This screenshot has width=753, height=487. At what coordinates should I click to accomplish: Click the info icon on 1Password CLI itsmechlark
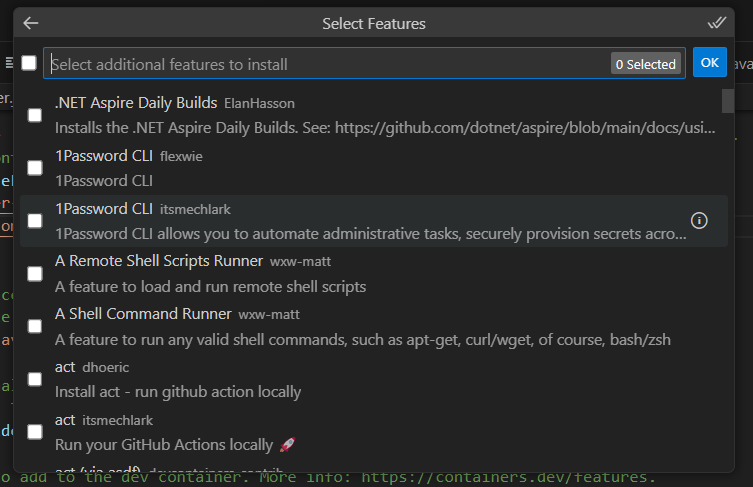pos(699,221)
